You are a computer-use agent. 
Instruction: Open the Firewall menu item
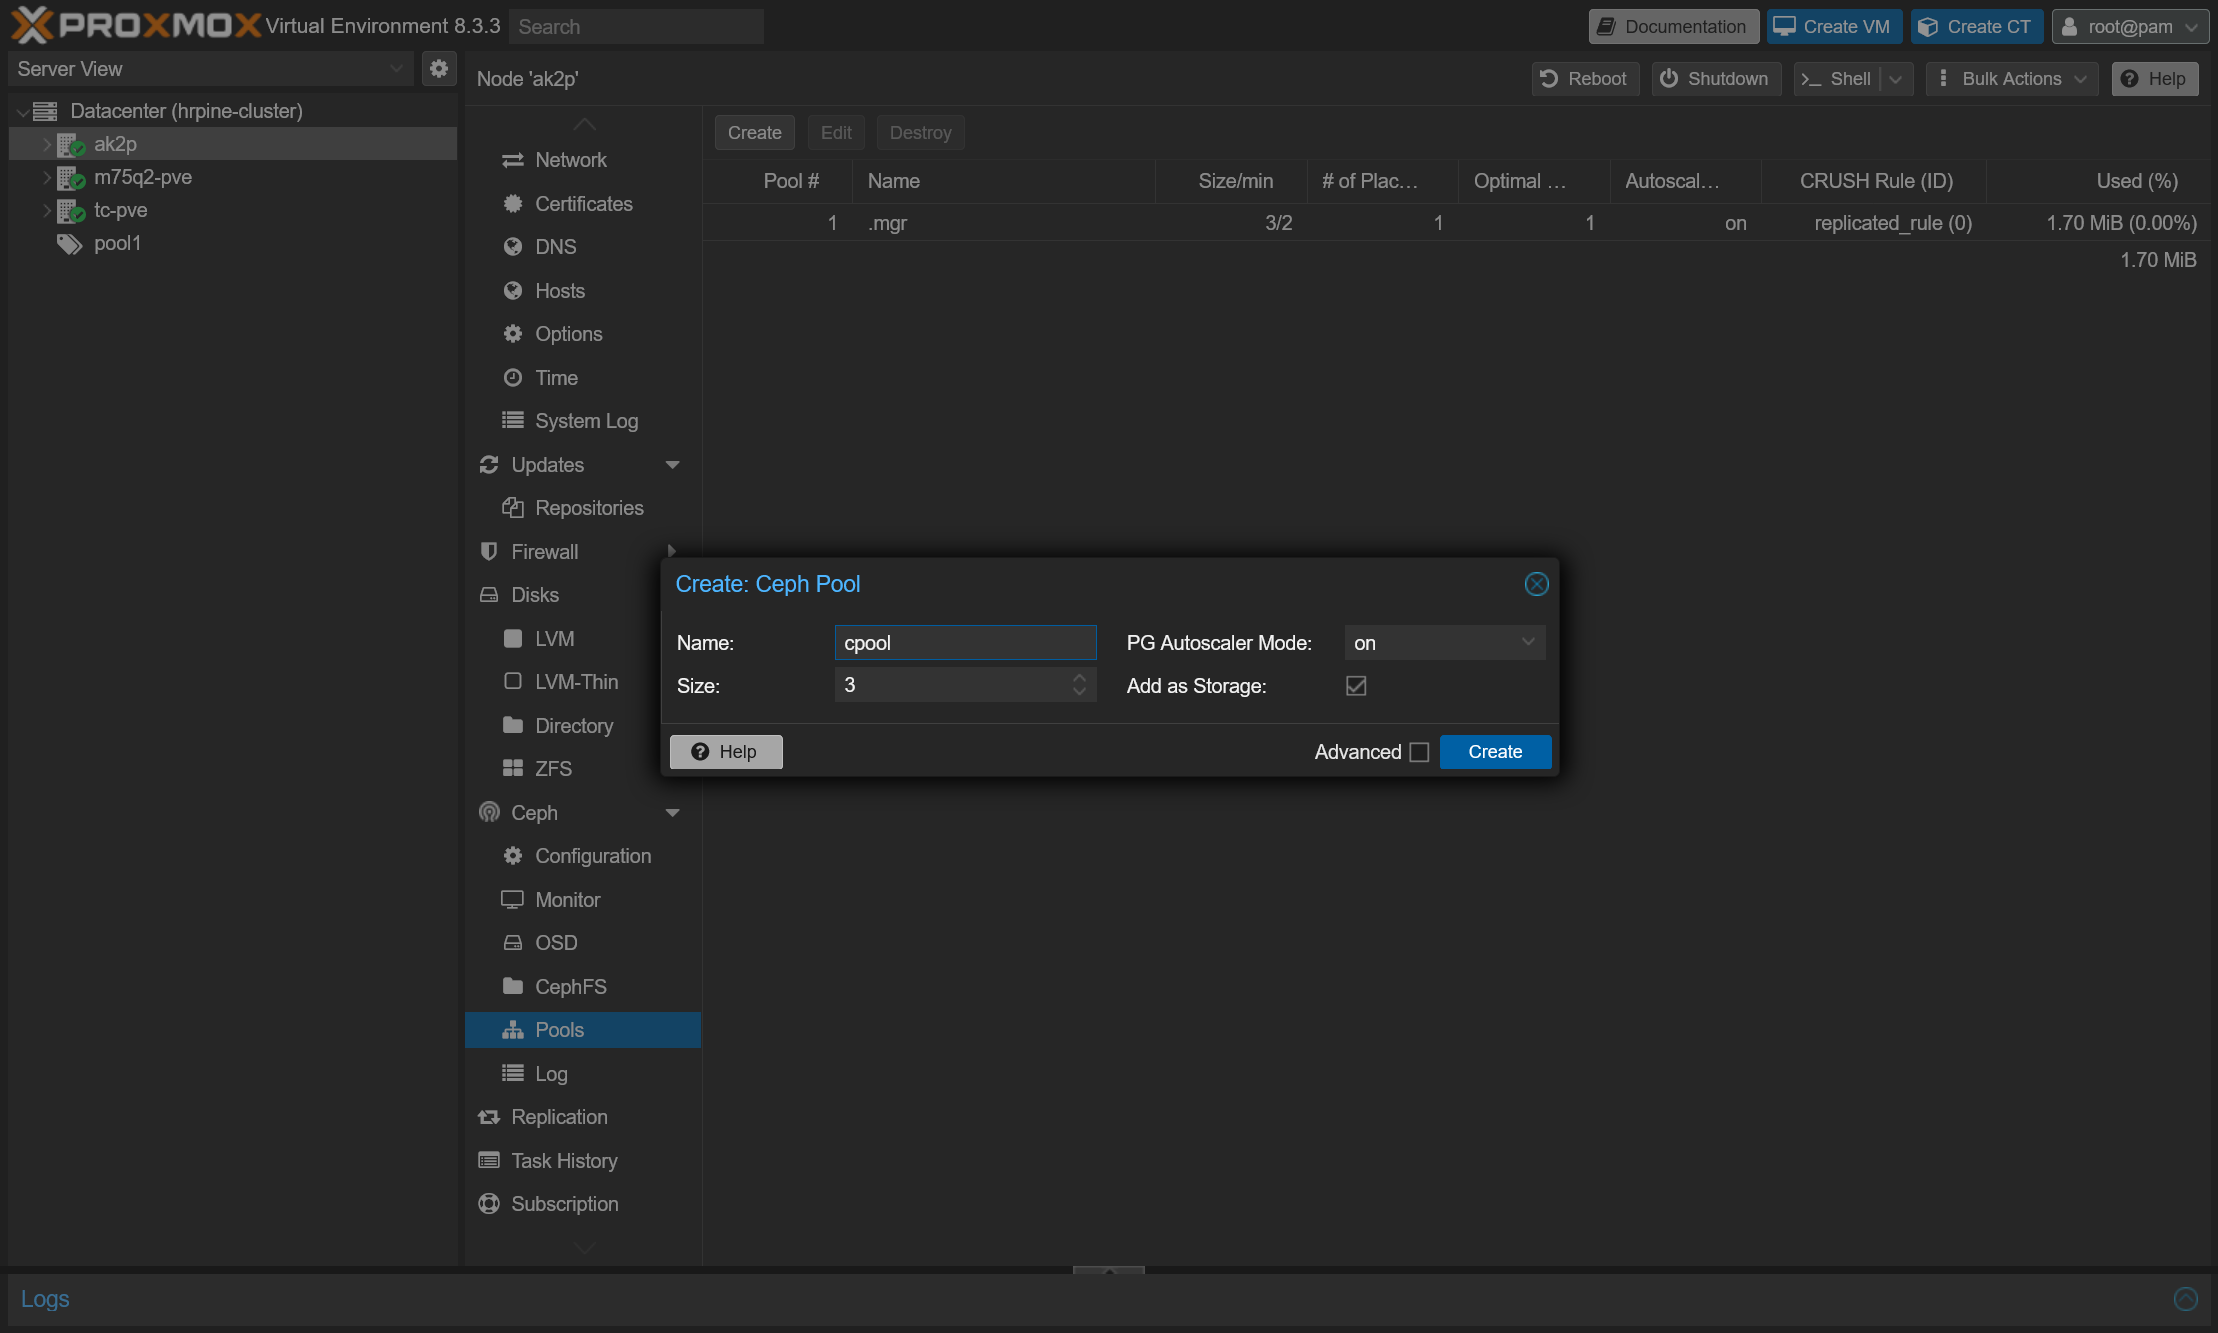point(582,552)
